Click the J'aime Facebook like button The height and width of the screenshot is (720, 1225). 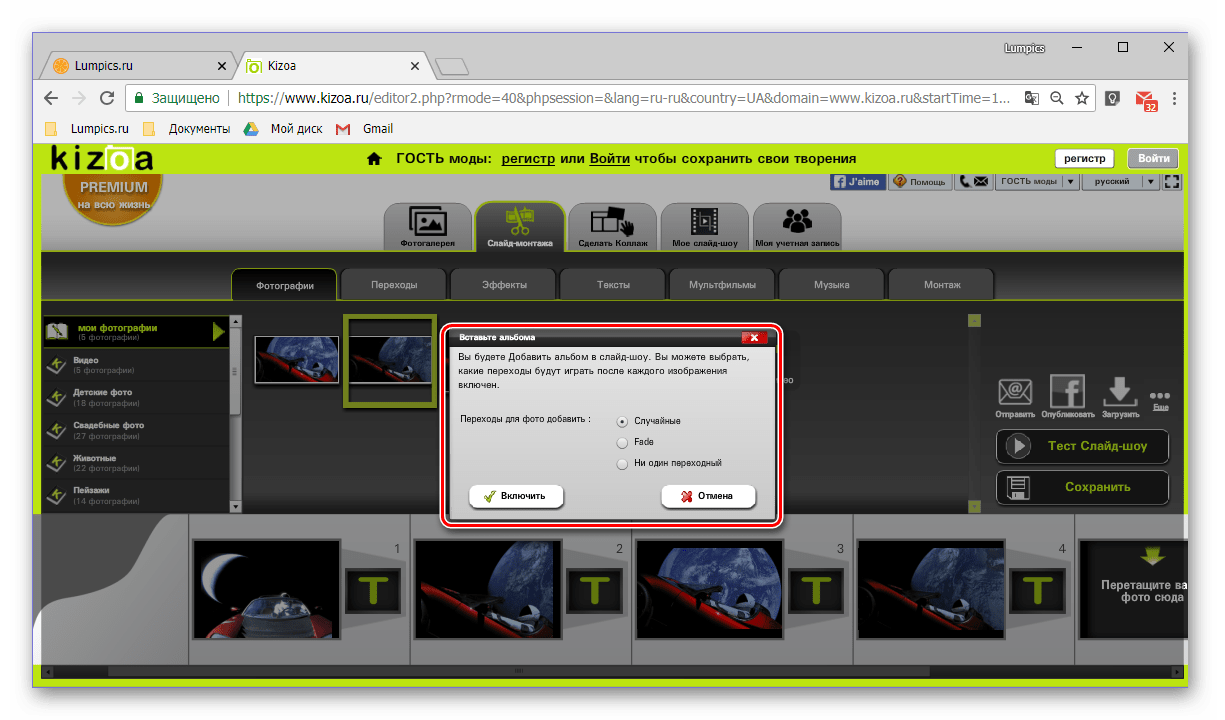click(x=858, y=182)
